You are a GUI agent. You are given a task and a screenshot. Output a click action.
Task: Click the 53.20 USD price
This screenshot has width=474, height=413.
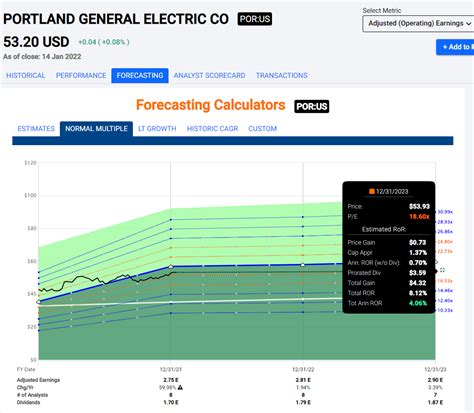tap(36, 42)
